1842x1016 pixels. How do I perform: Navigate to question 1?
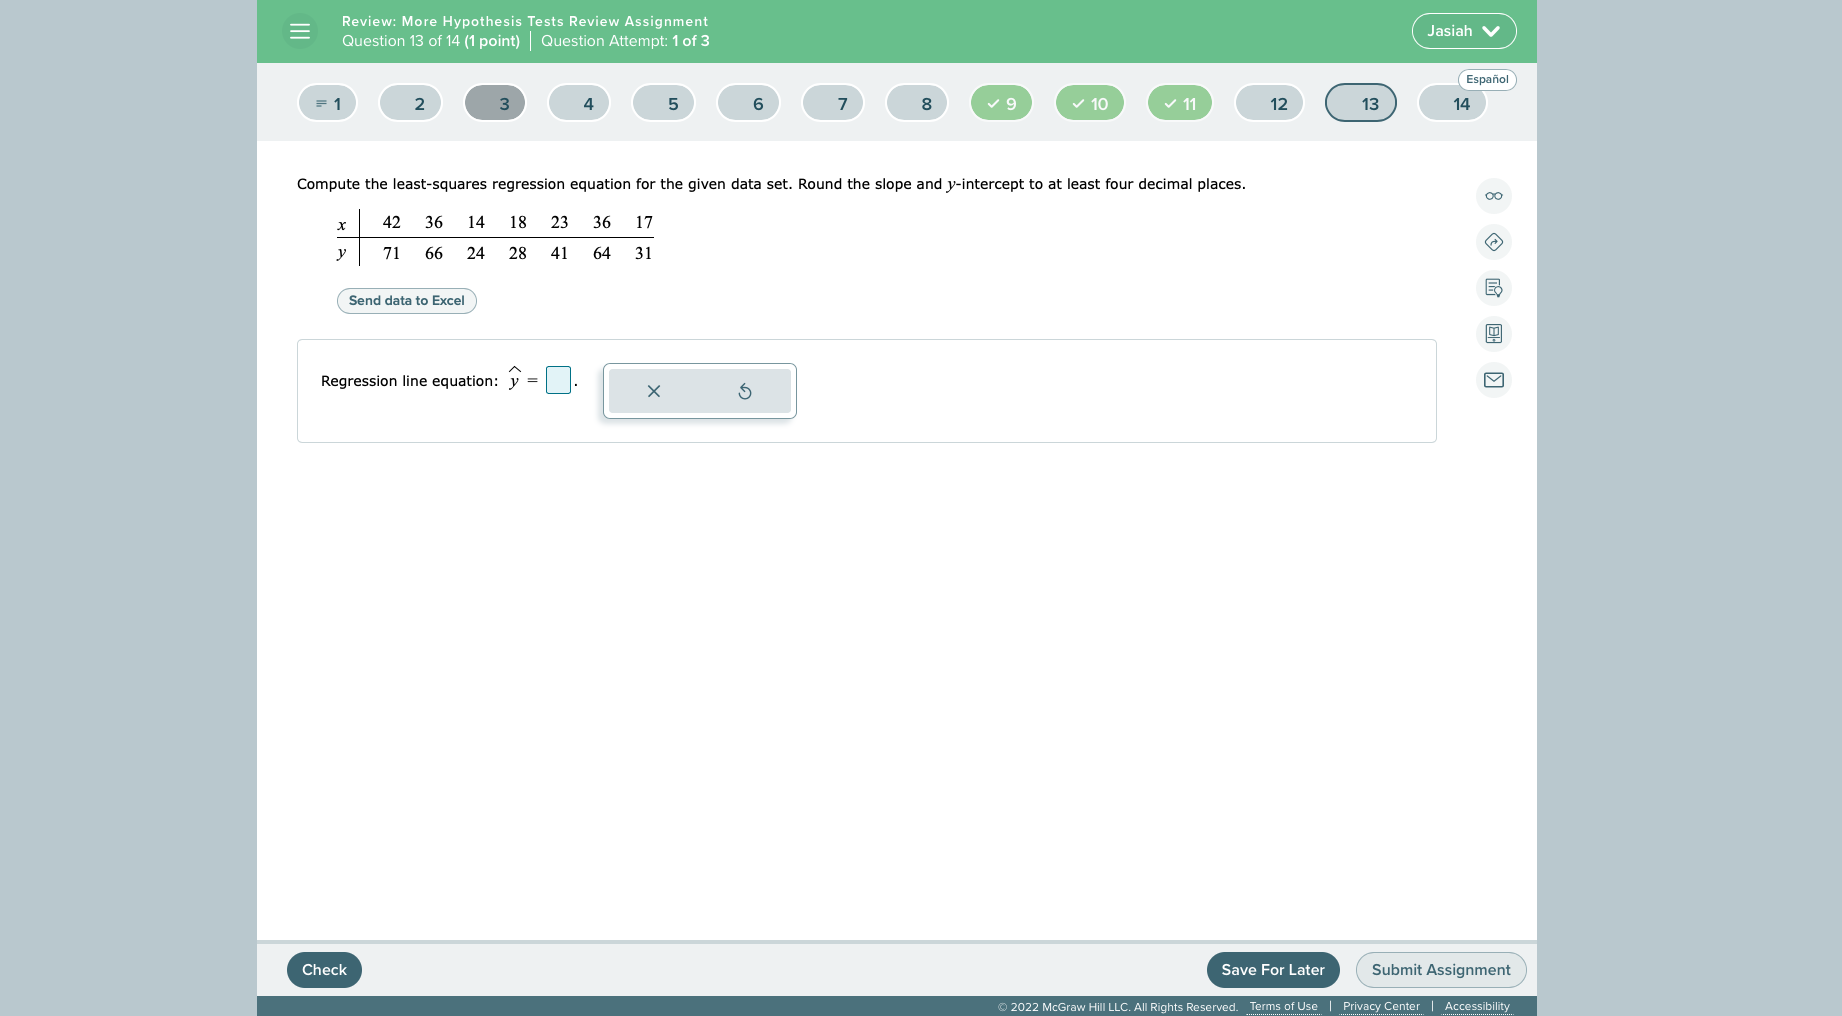point(327,102)
